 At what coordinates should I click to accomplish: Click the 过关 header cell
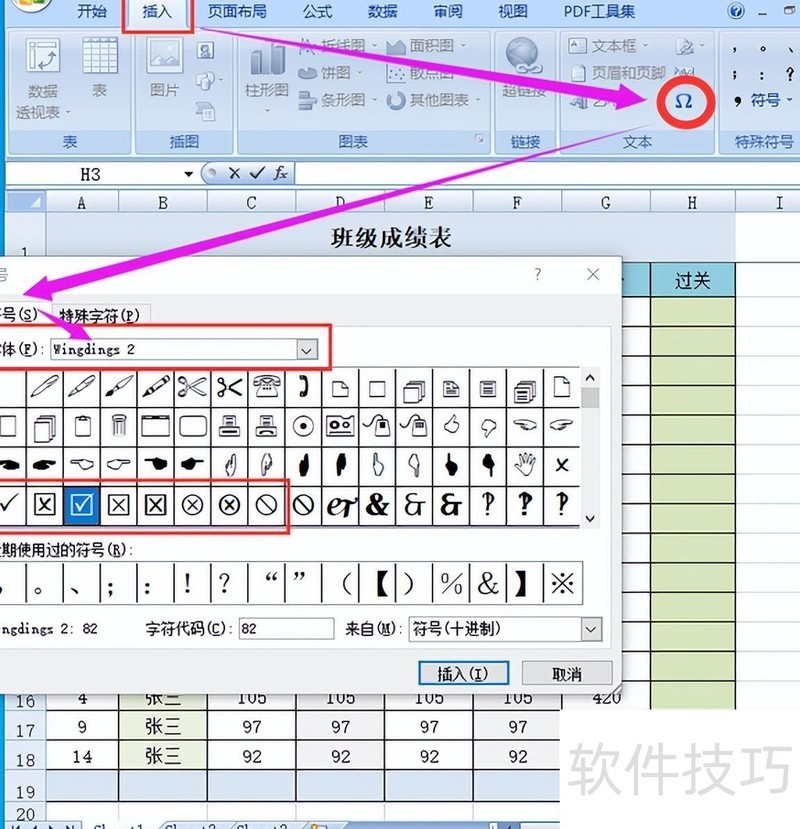pos(692,280)
